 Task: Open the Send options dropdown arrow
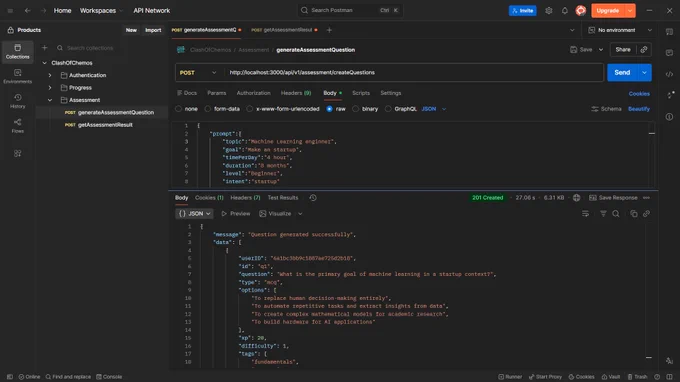pos(644,73)
